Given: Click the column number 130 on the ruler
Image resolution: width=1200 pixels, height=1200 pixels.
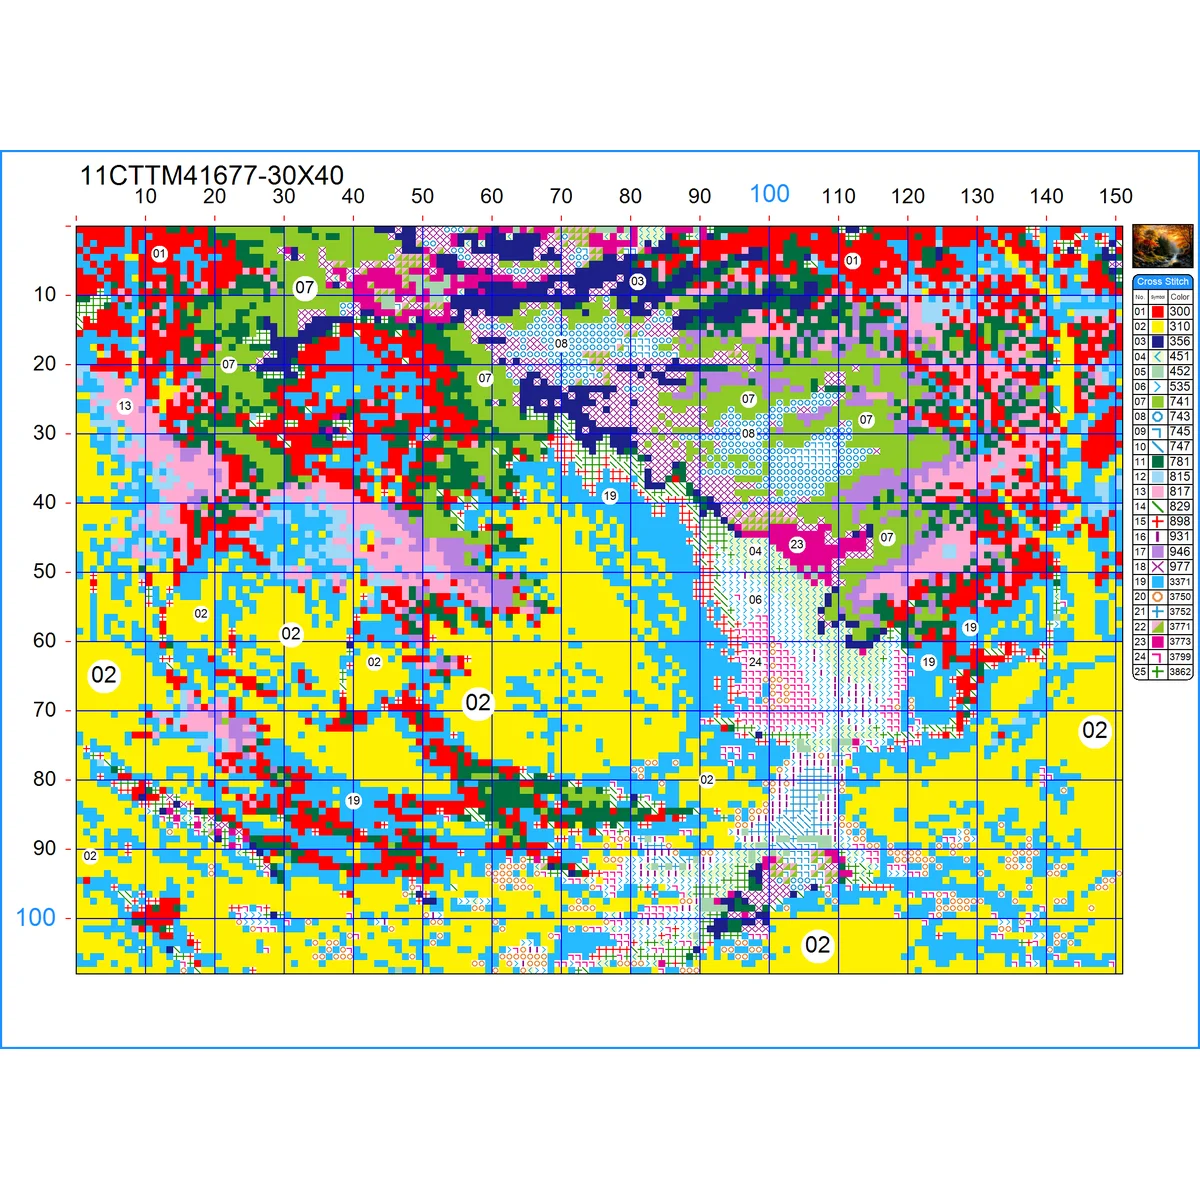Looking at the screenshot, I should pyautogui.click(x=977, y=196).
